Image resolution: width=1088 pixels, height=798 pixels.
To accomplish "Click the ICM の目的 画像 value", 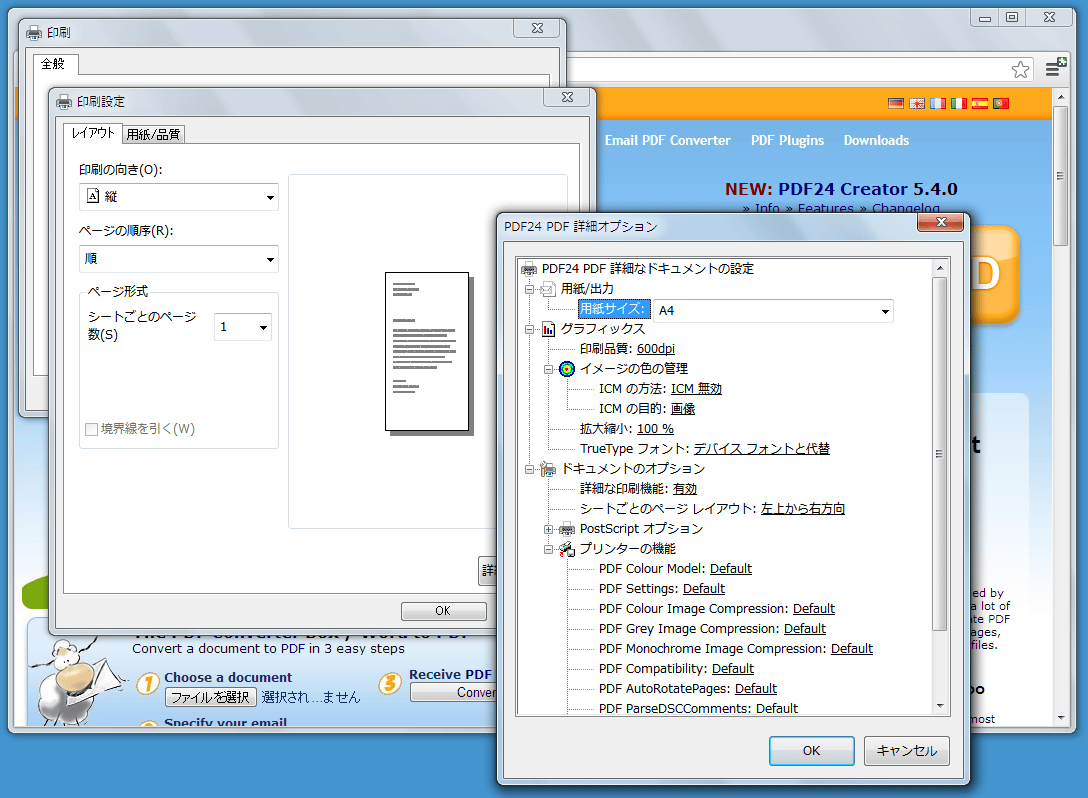I will pyautogui.click(x=683, y=409).
